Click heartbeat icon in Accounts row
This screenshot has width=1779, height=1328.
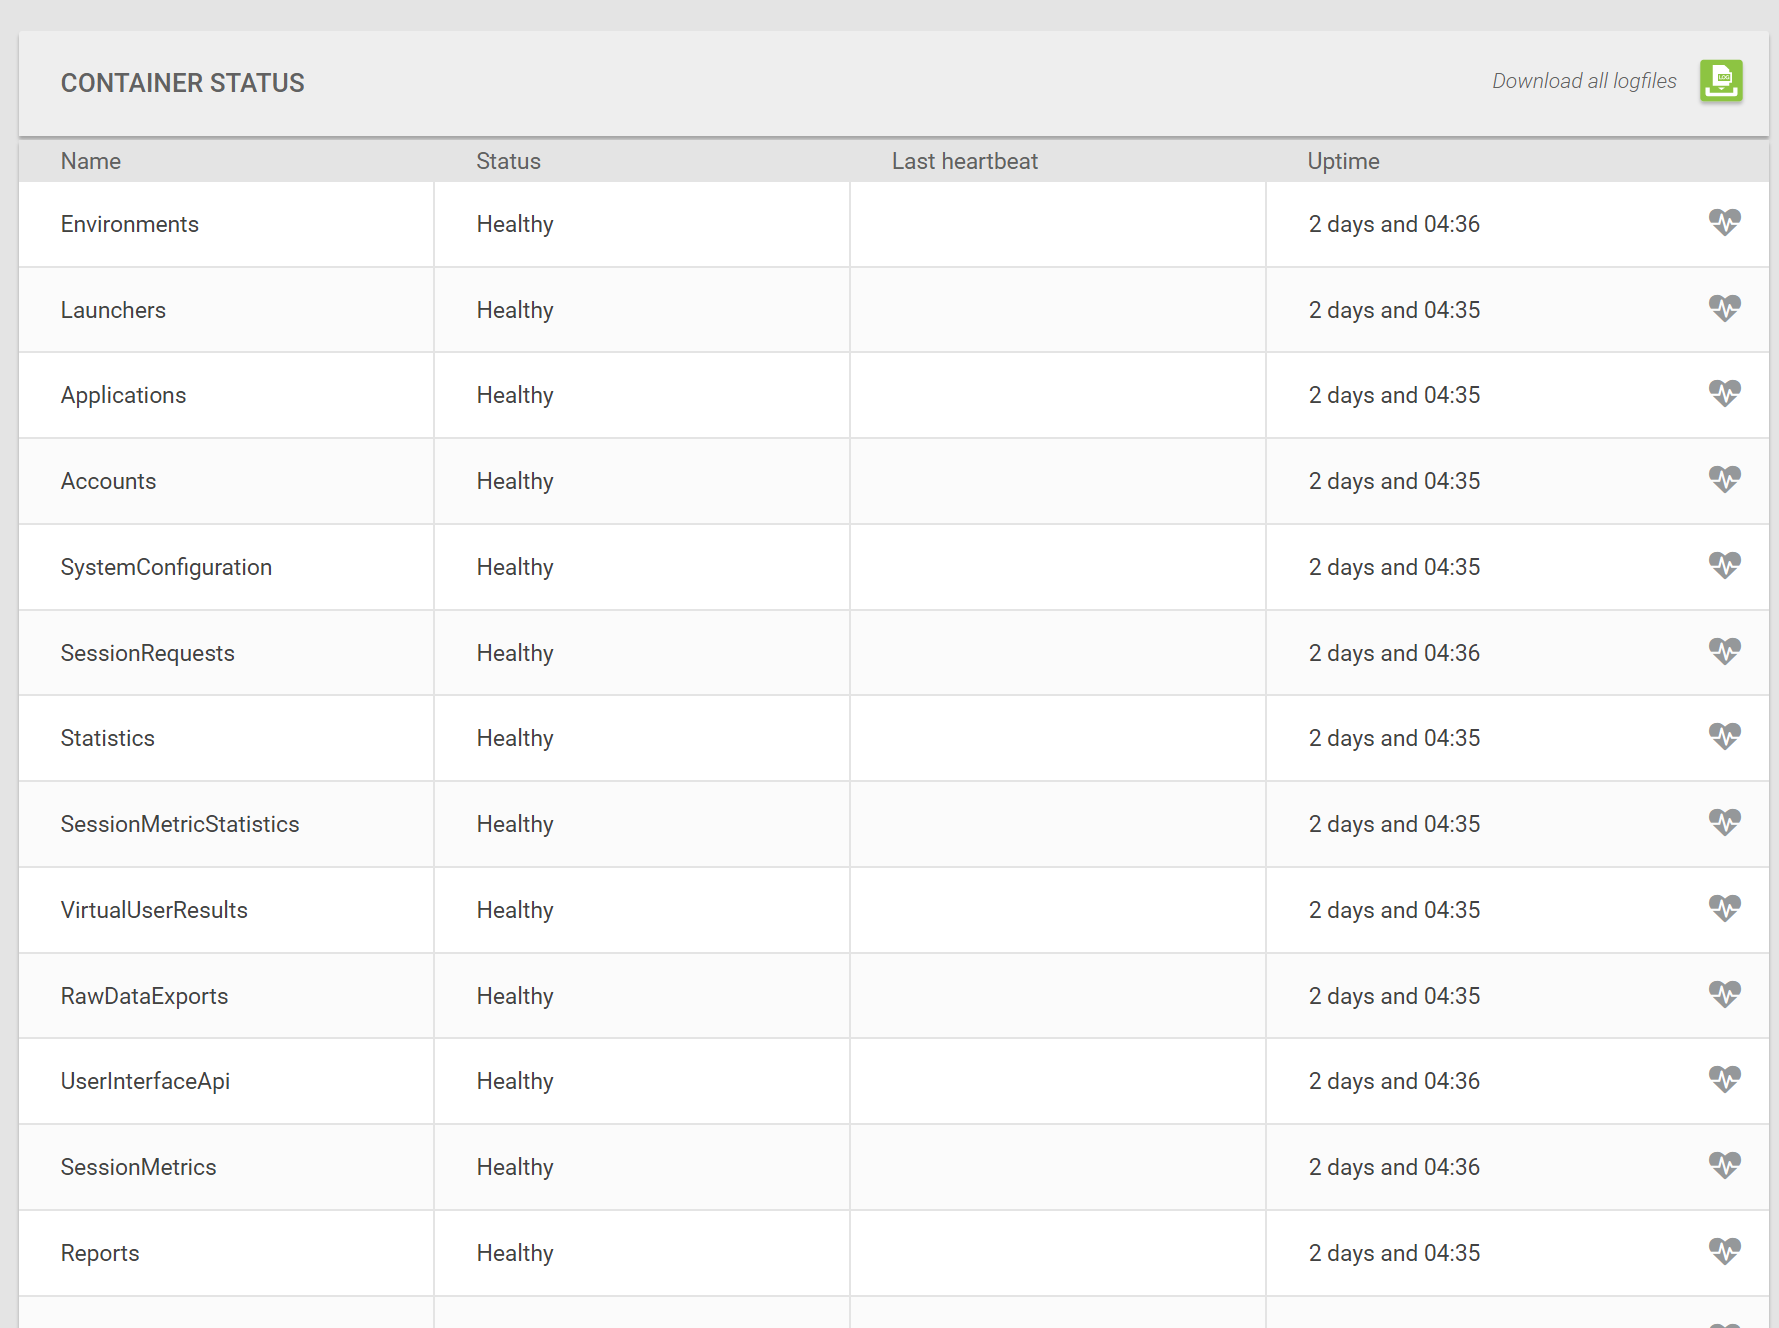pyautogui.click(x=1724, y=479)
